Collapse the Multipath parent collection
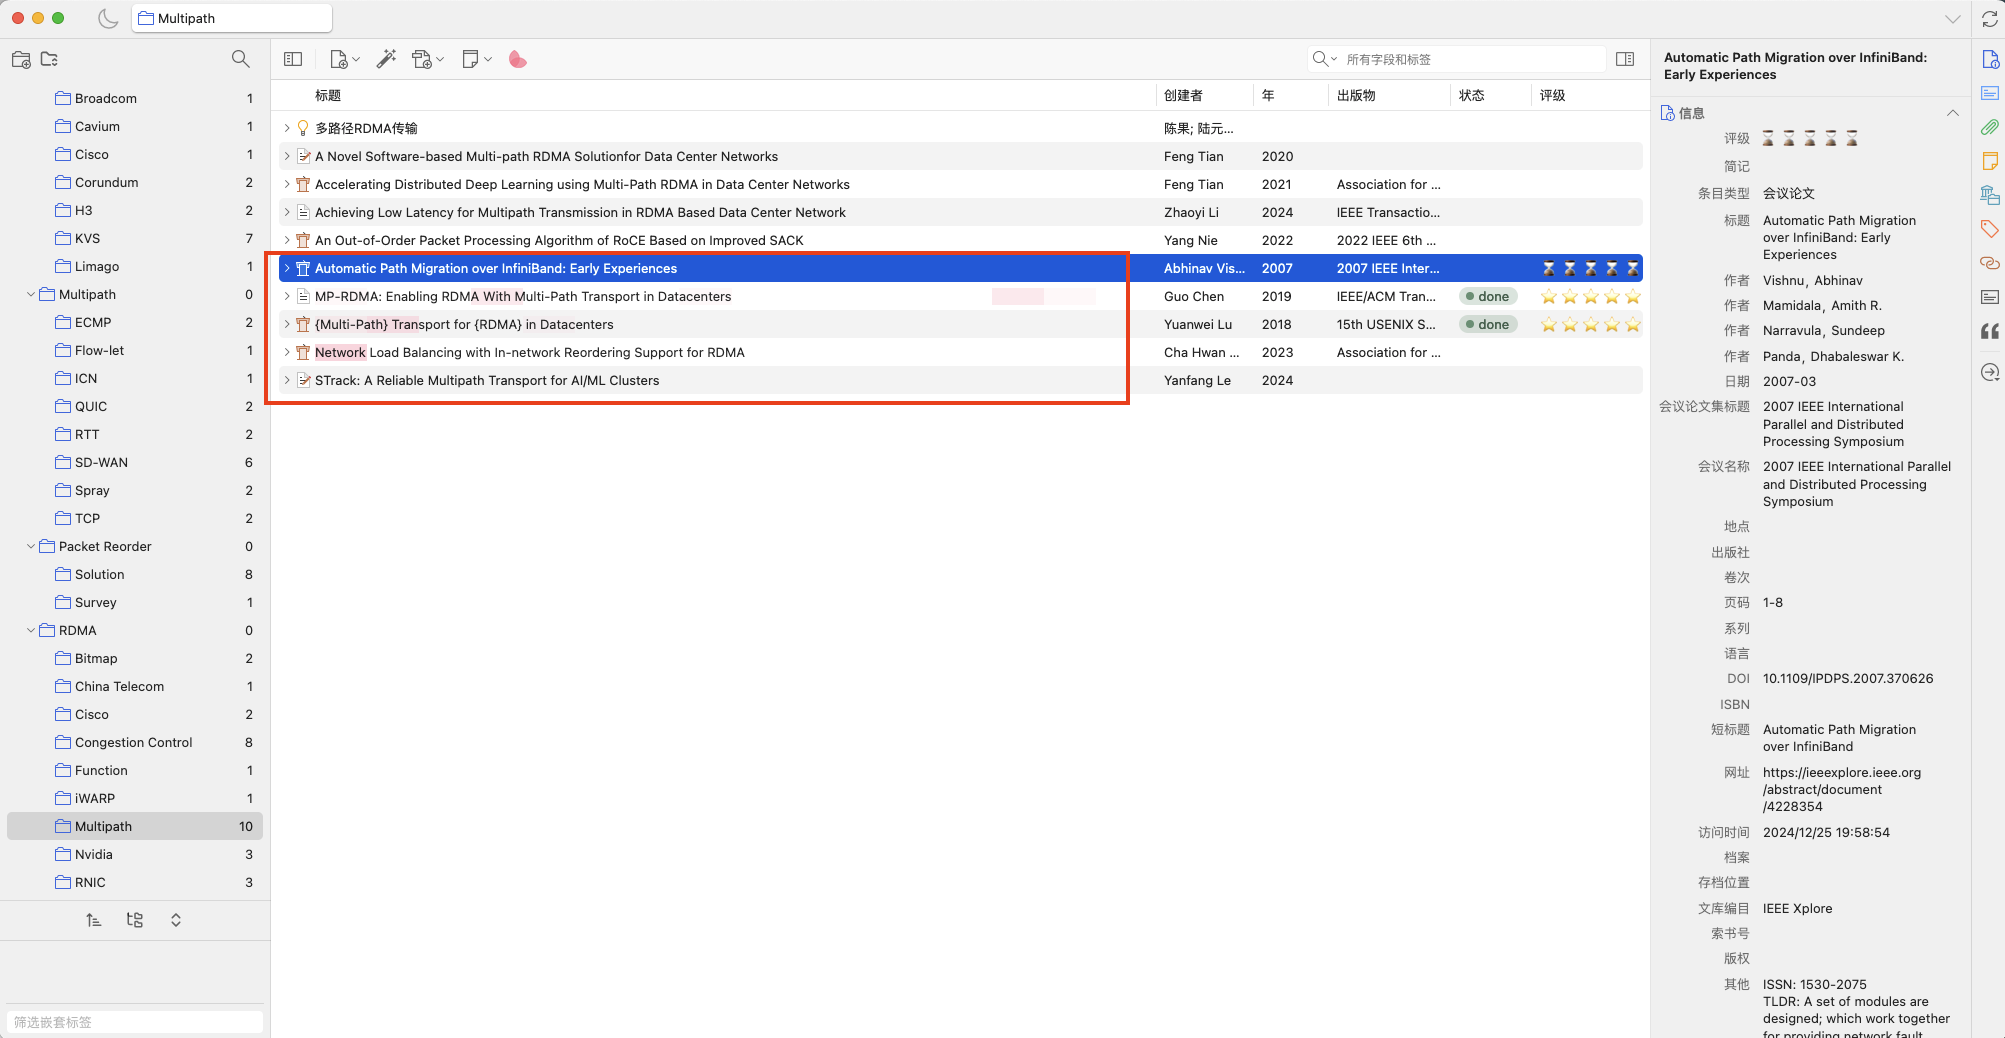The height and width of the screenshot is (1038, 2005). (31, 294)
